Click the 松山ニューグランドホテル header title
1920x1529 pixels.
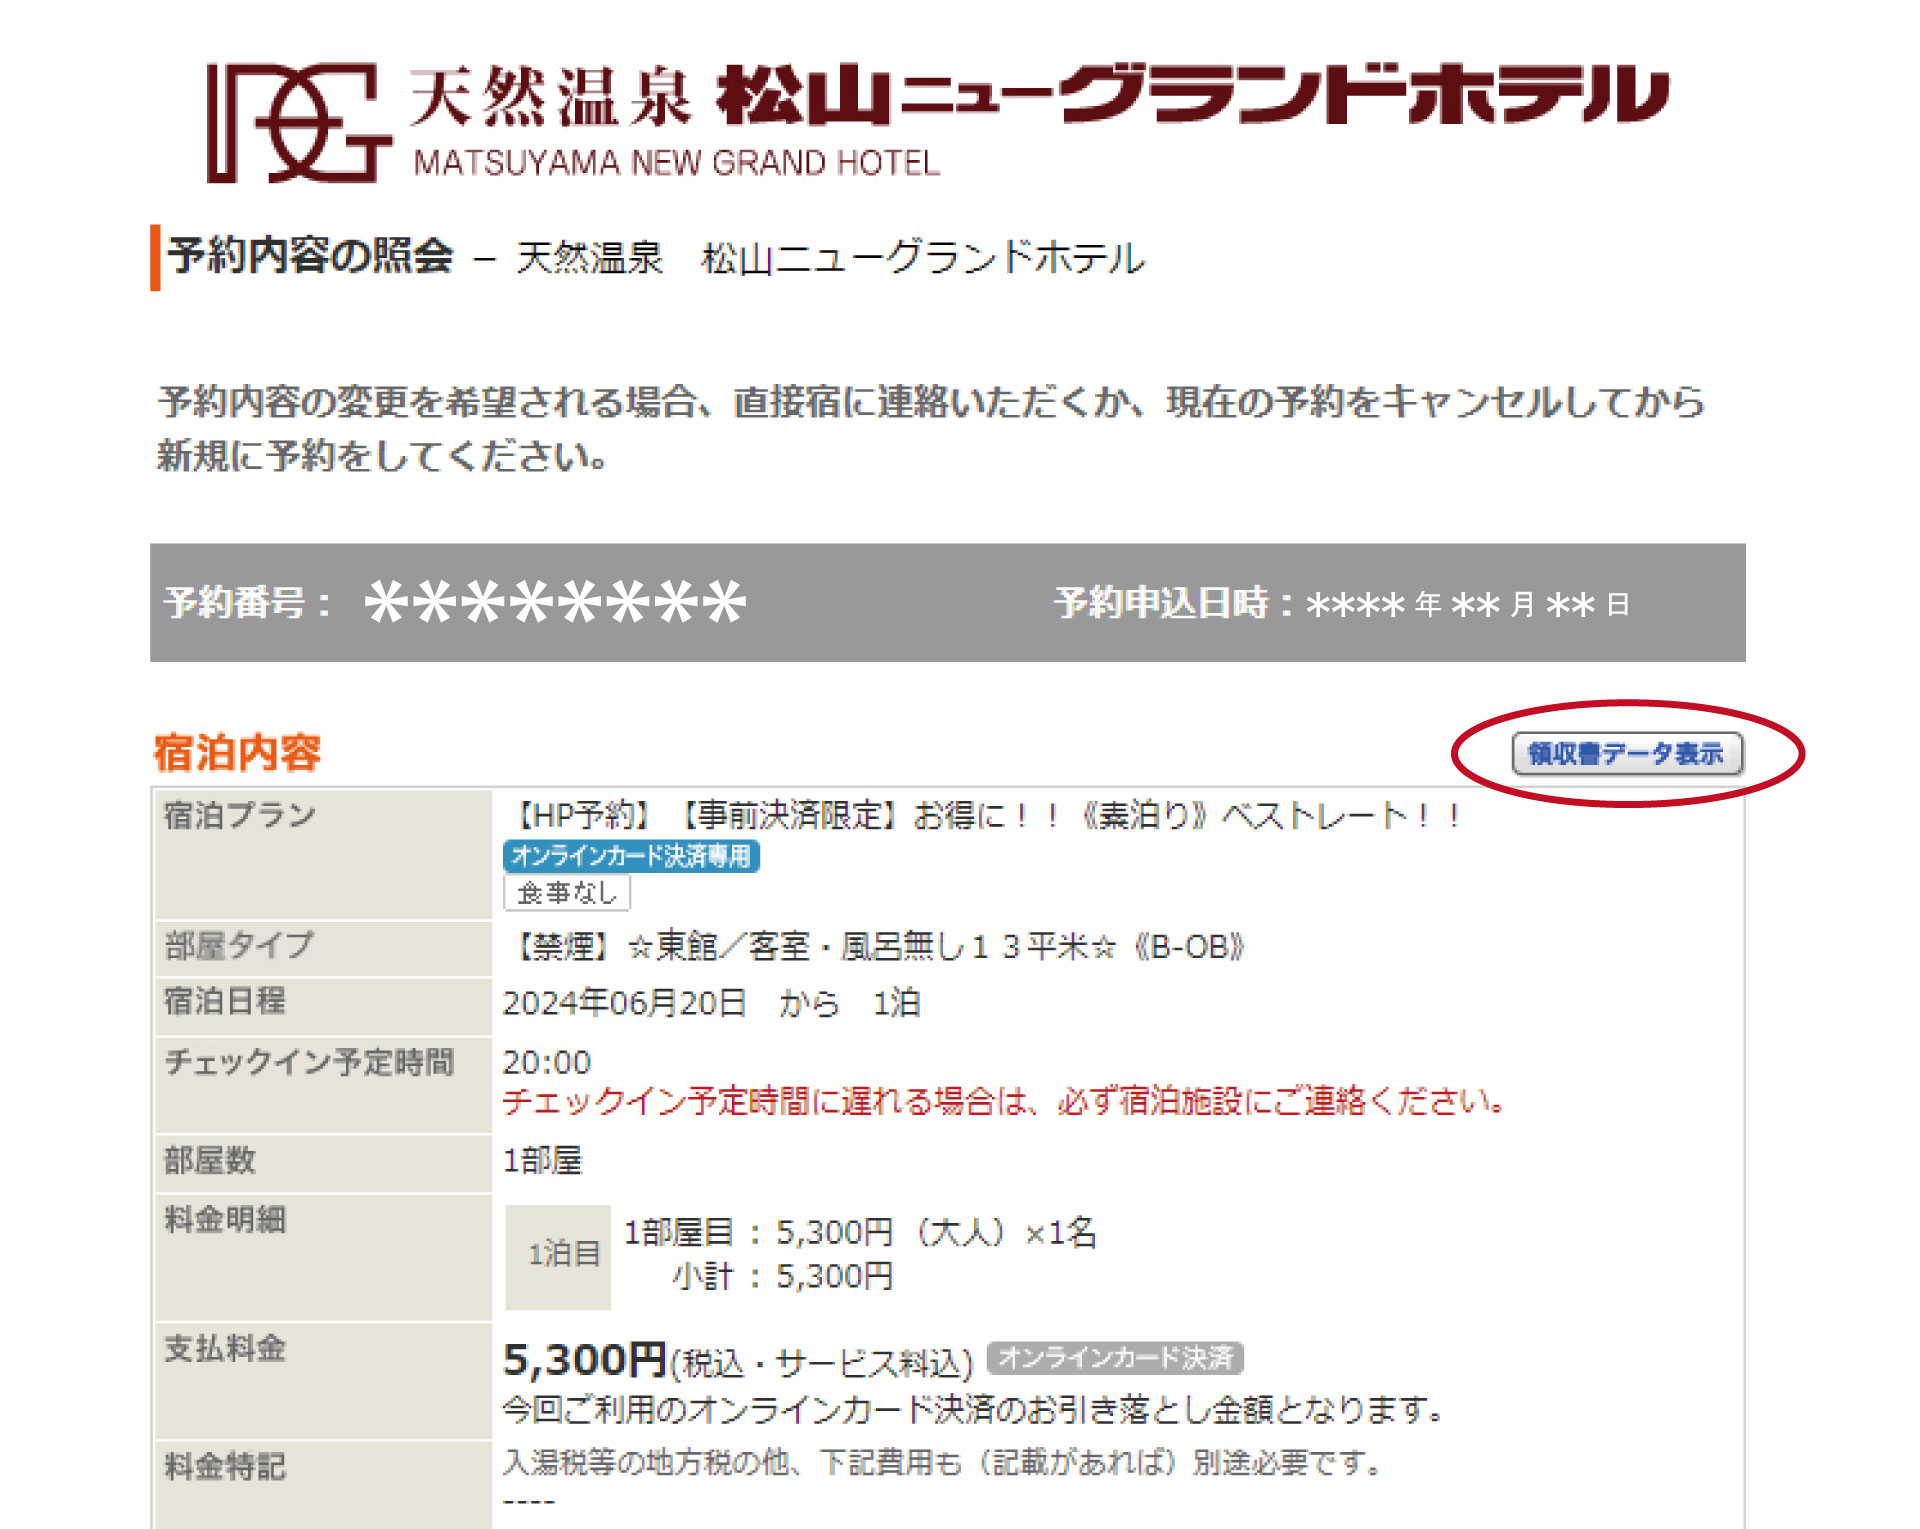point(1192,96)
